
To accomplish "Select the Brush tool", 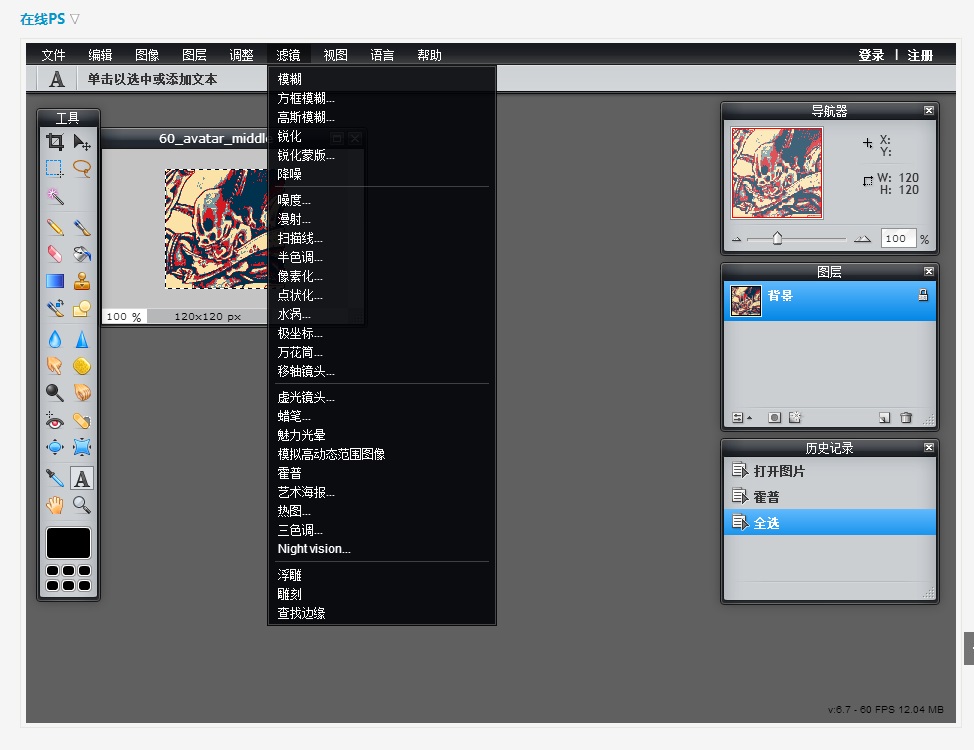I will coord(82,227).
